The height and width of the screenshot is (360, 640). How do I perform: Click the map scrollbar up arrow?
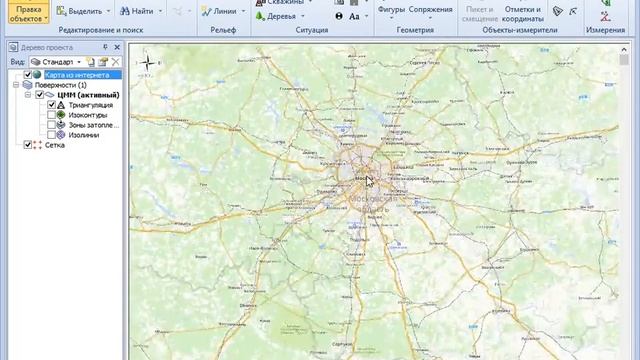coord(624,49)
